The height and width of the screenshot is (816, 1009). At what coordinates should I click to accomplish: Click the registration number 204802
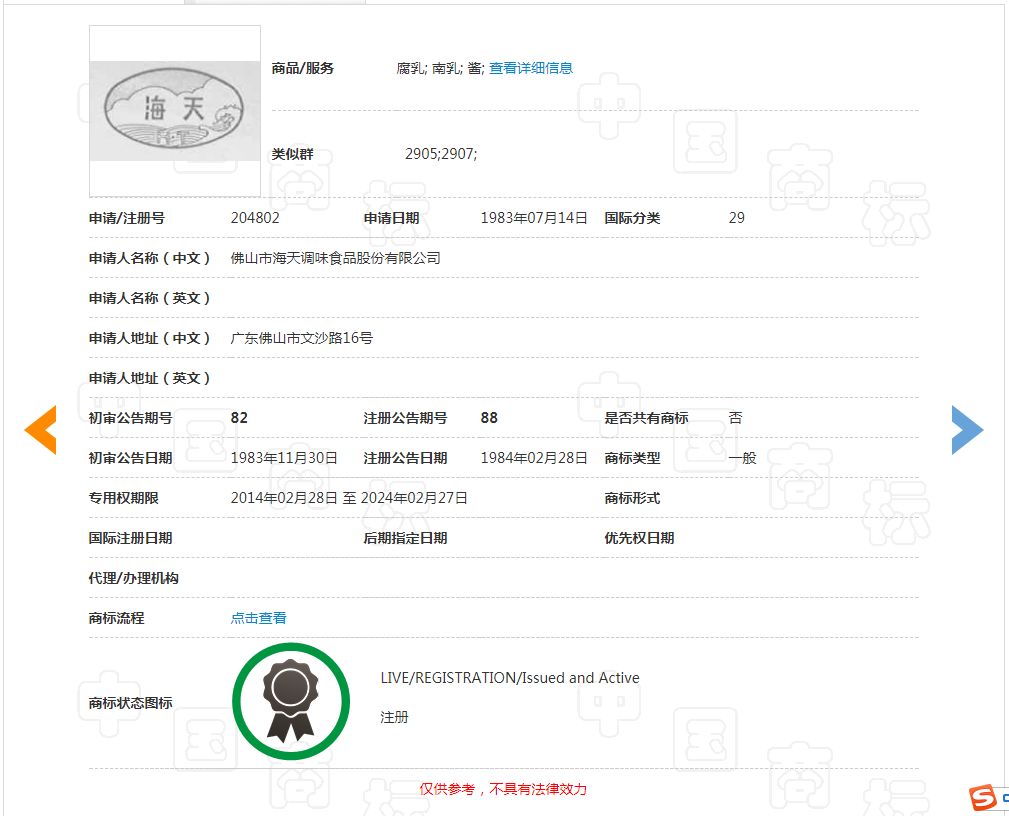pos(255,218)
